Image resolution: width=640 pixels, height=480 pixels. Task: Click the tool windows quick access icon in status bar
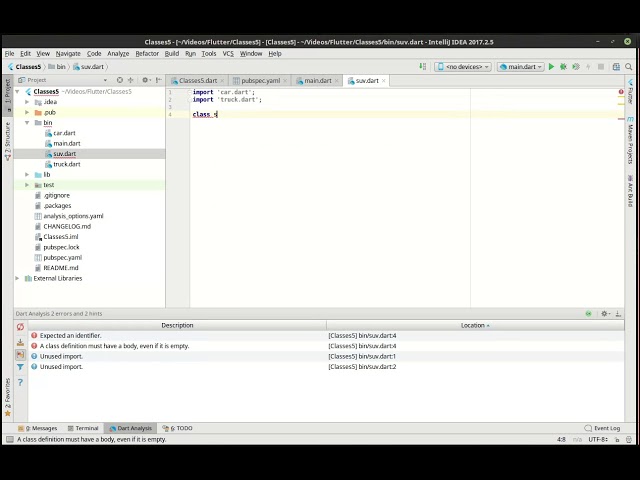[x=10, y=439]
